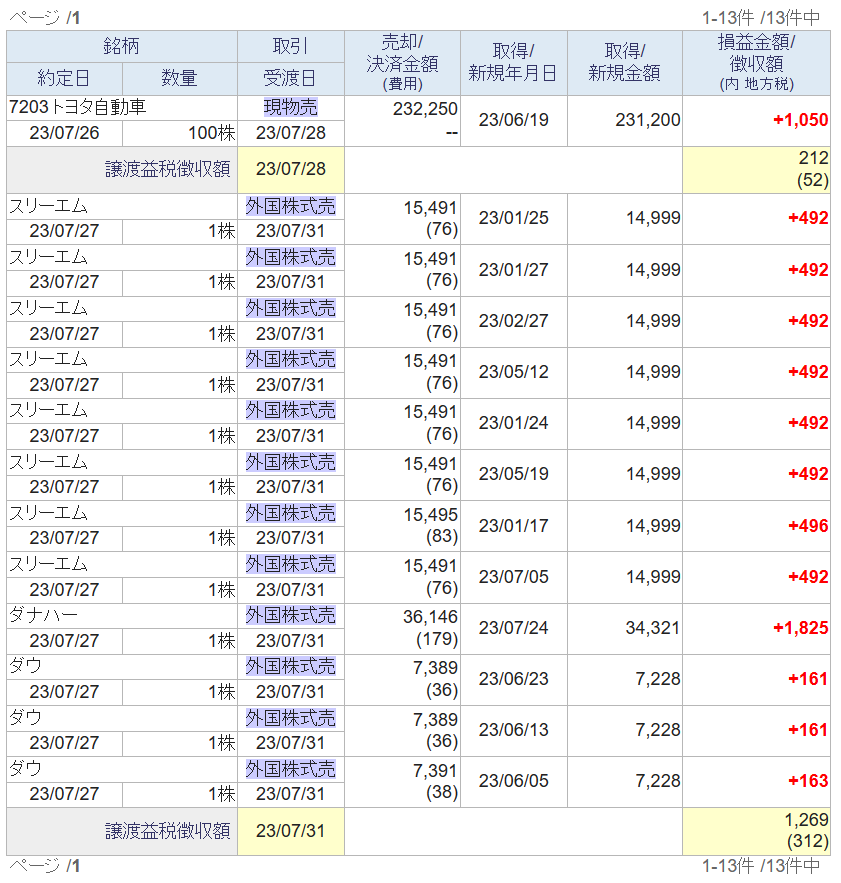
Task: Click the local tax value (52)
Action: [812, 180]
